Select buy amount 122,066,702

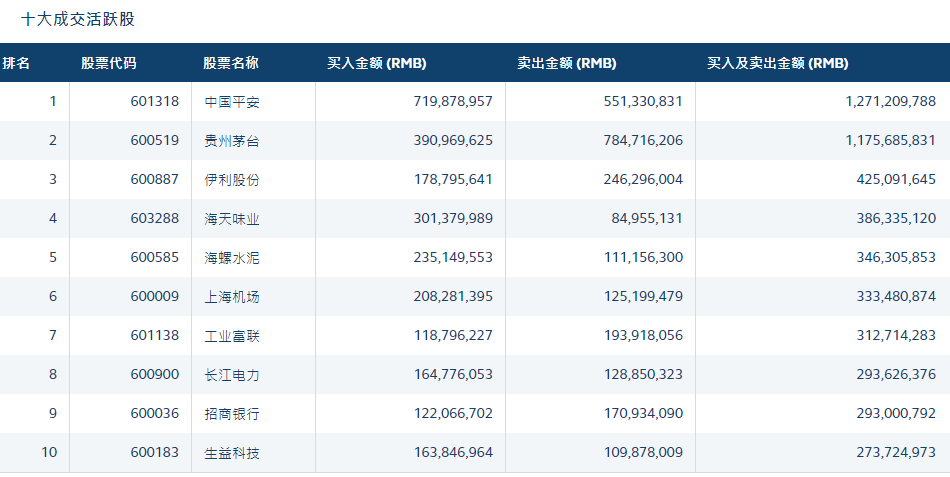(x=453, y=413)
